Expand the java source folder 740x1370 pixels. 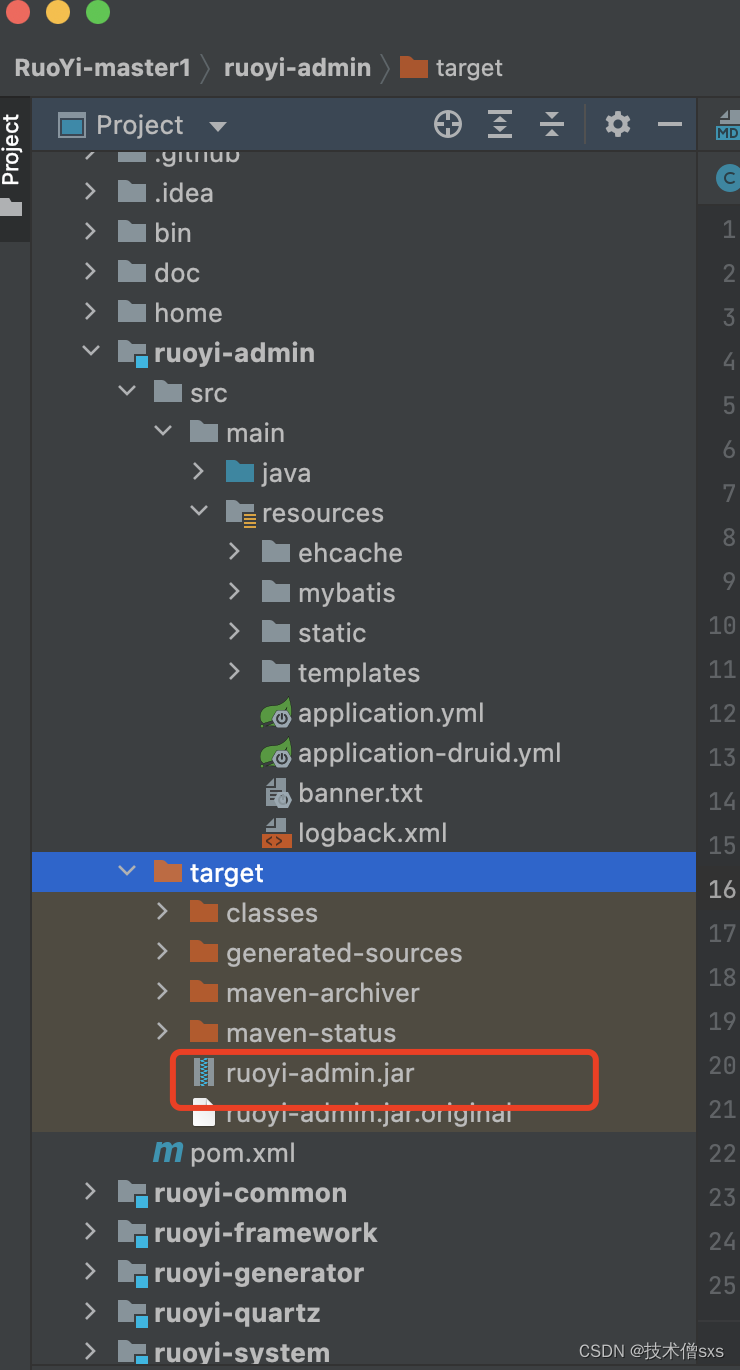[x=199, y=472]
